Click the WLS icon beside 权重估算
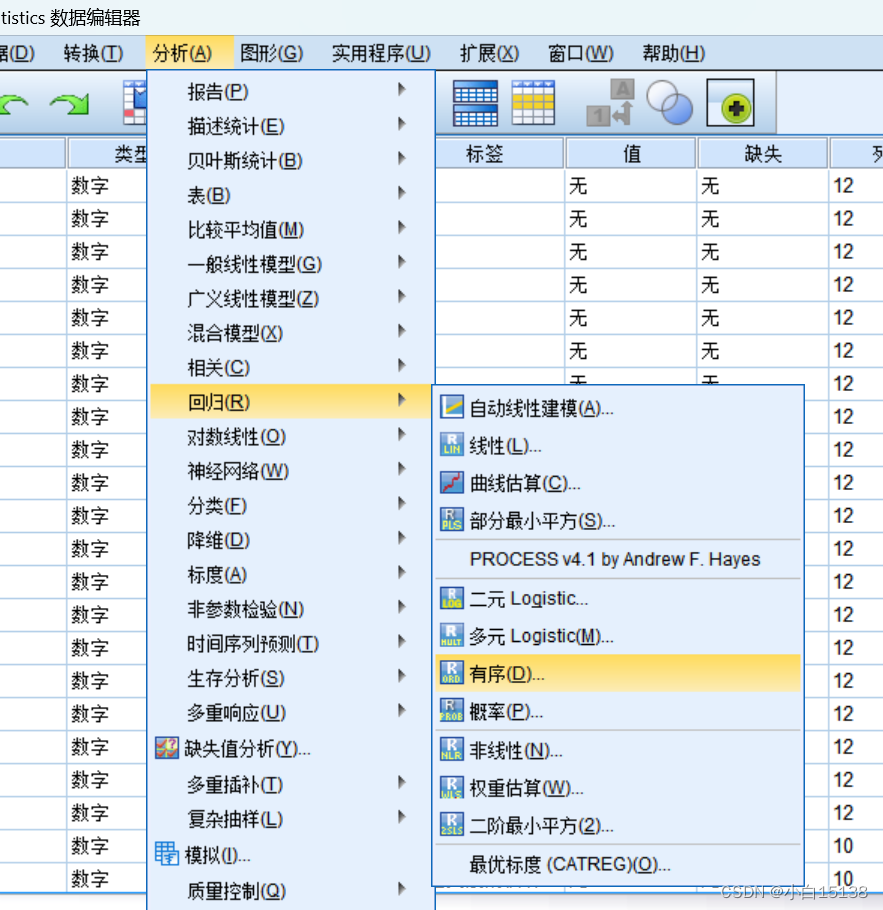Screen dimensions: 883x910 [x=452, y=787]
